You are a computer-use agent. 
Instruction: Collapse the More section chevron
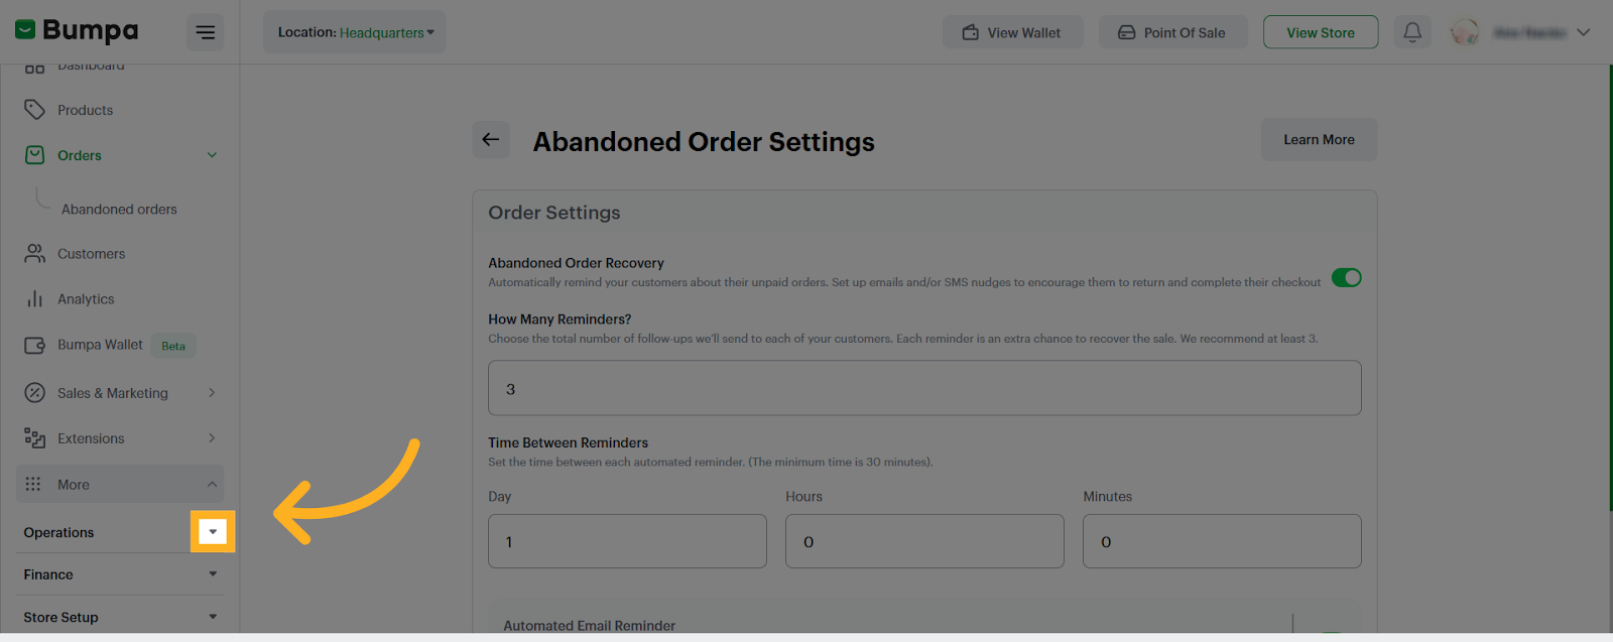click(212, 484)
